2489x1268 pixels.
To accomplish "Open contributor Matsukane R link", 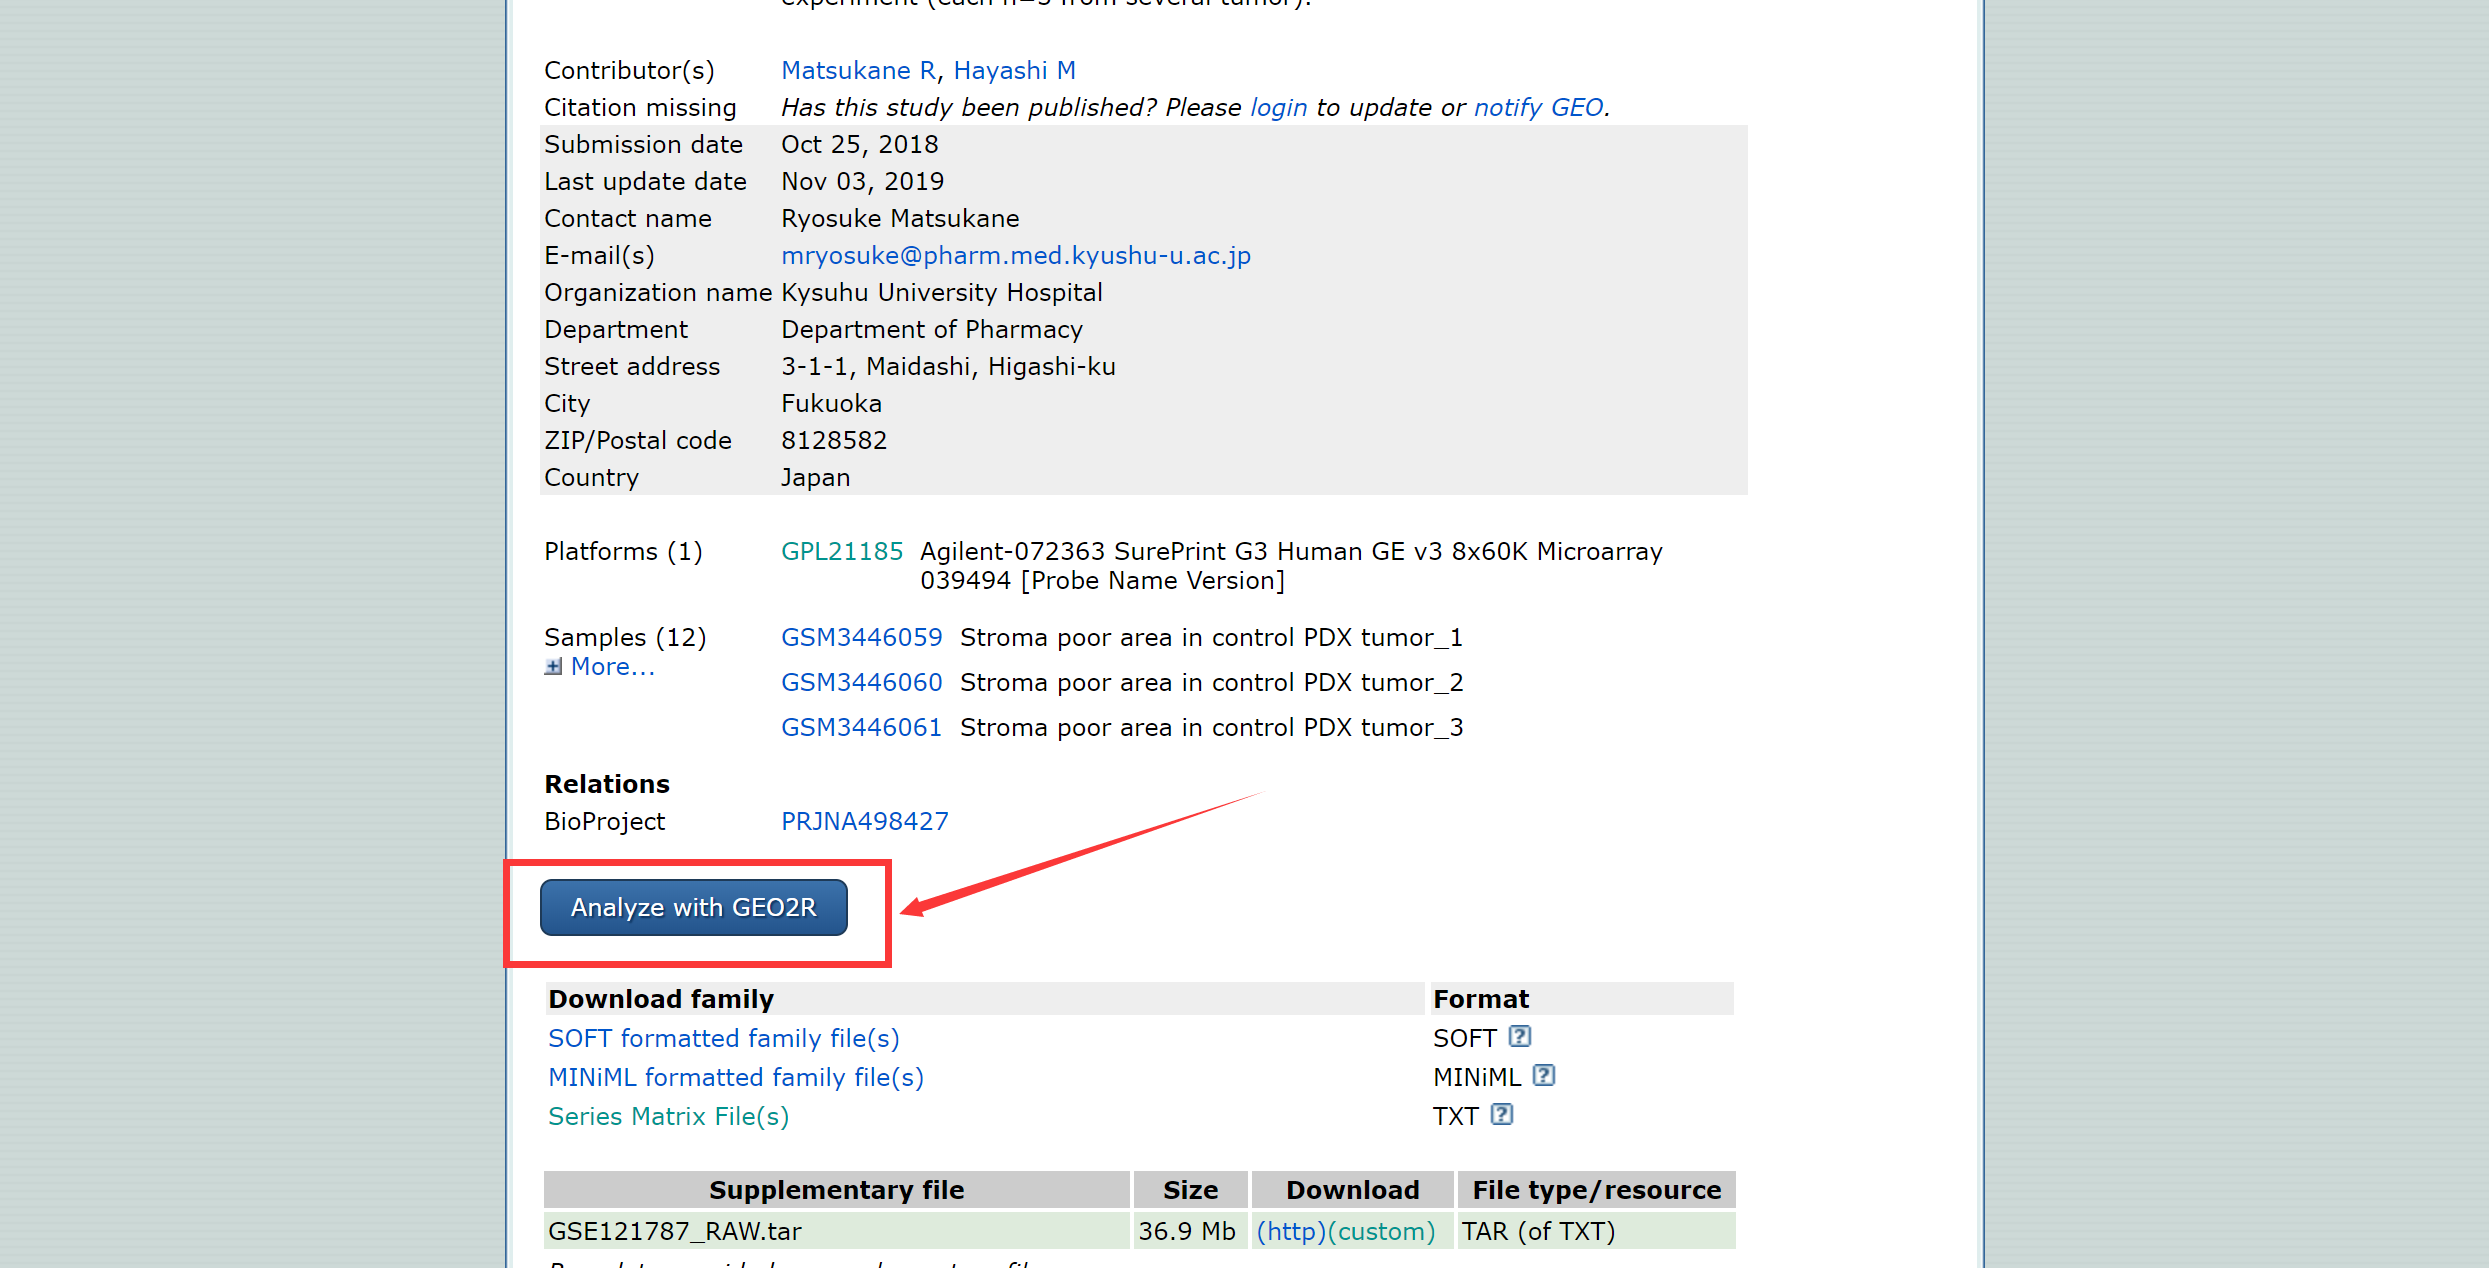I will 858,70.
